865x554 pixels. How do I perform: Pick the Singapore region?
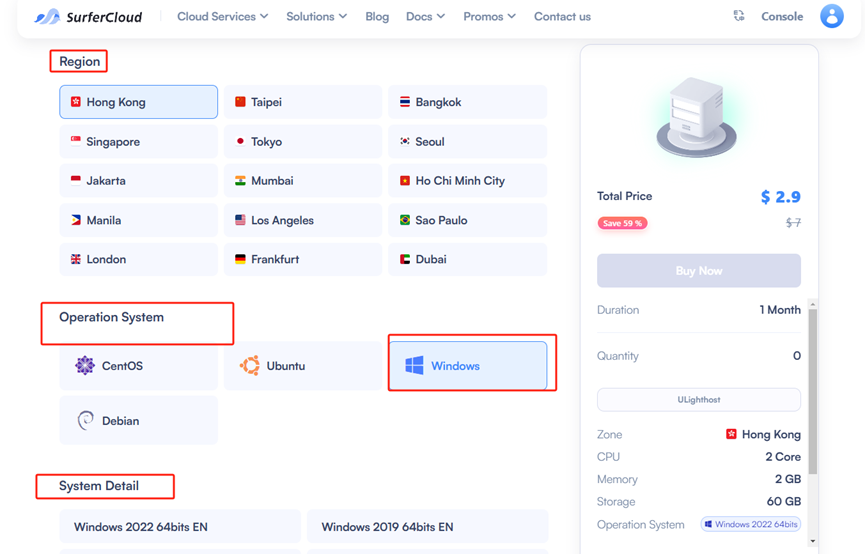138,142
